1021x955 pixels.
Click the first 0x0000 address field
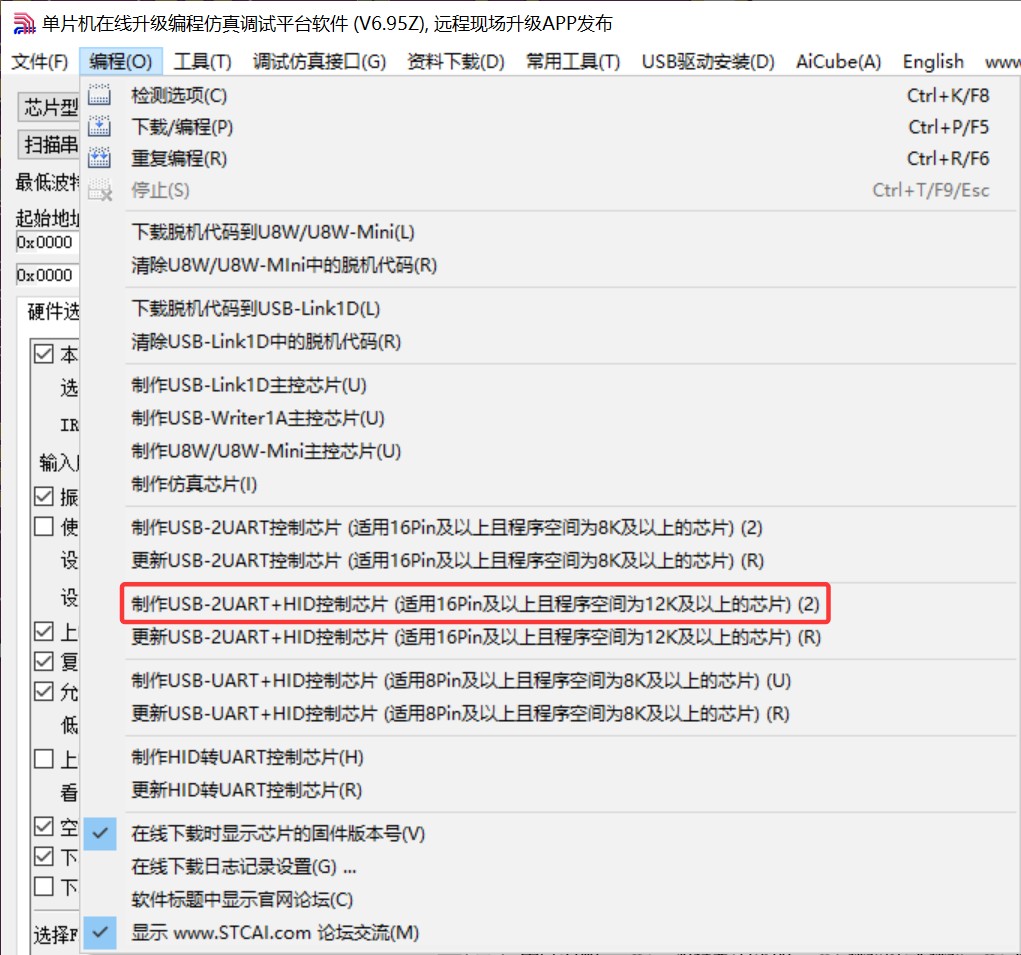point(47,242)
